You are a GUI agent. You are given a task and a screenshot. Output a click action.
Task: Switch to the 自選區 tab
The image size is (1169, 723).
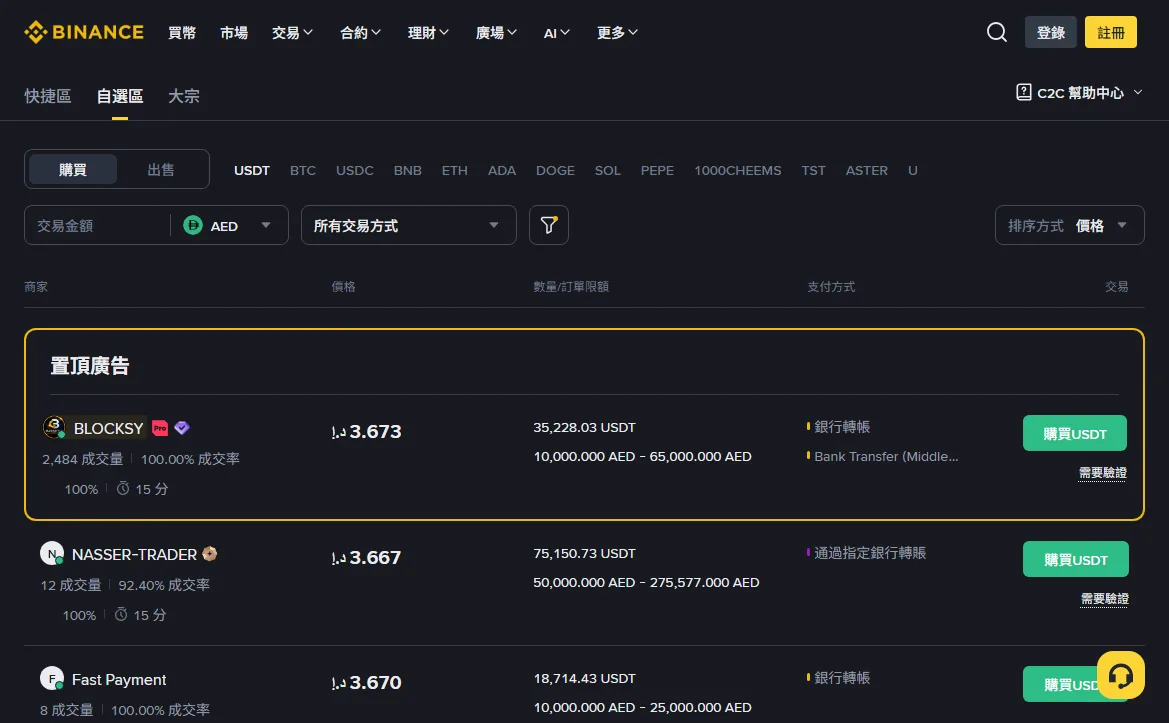[x=120, y=96]
